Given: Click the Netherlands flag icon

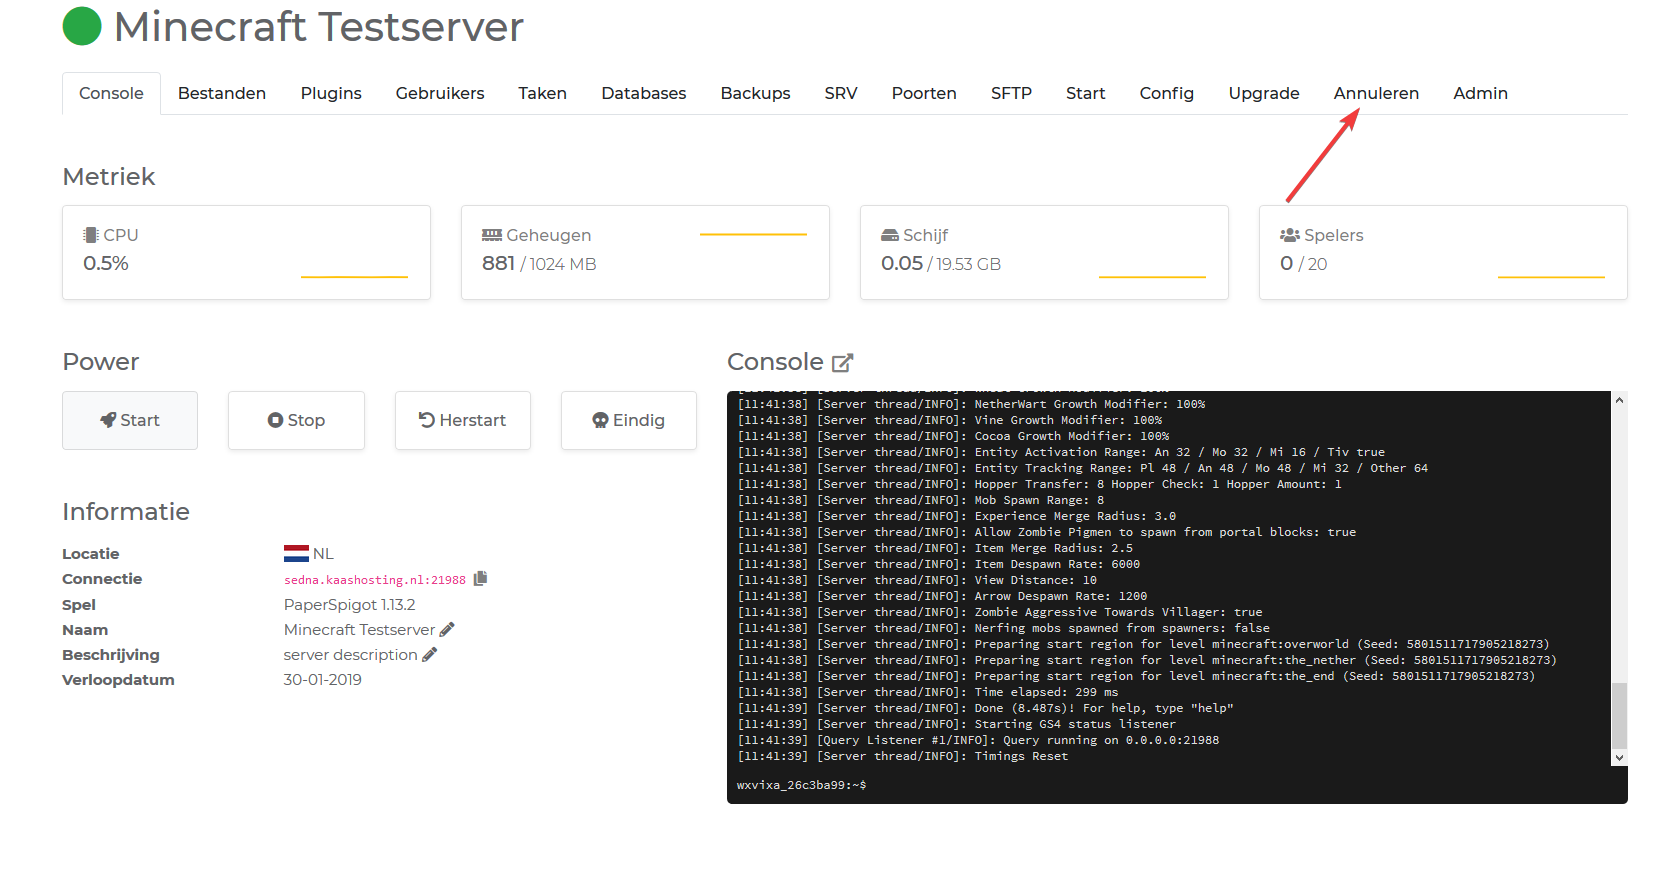Looking at the screenshot, I should tap(296, 554).
